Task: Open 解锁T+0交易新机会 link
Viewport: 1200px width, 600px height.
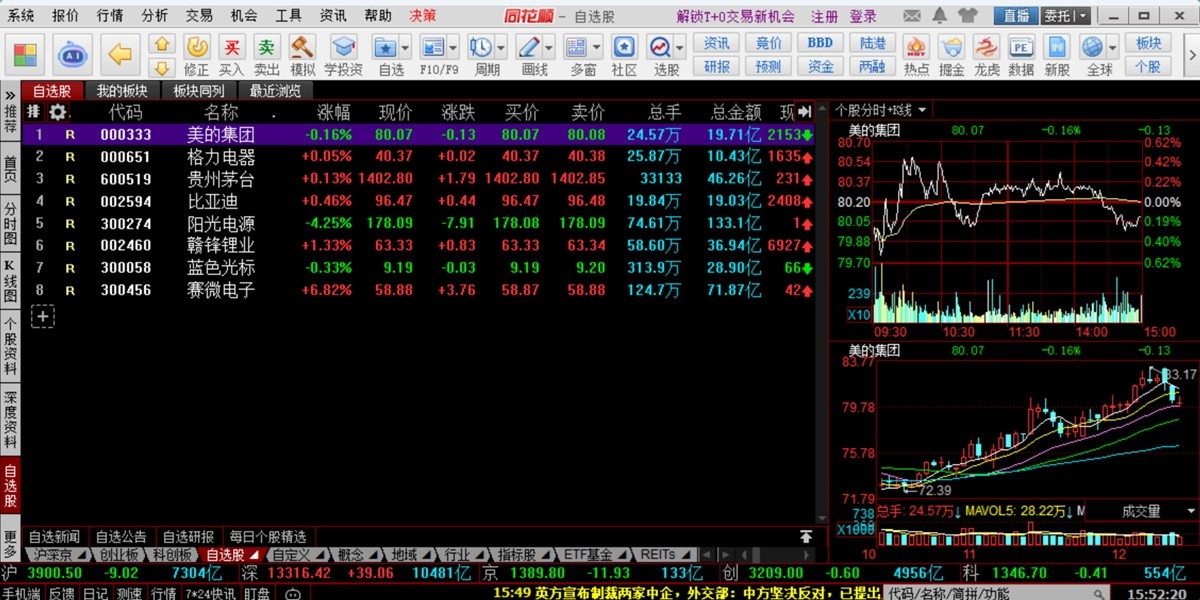Action: (734, 16)
